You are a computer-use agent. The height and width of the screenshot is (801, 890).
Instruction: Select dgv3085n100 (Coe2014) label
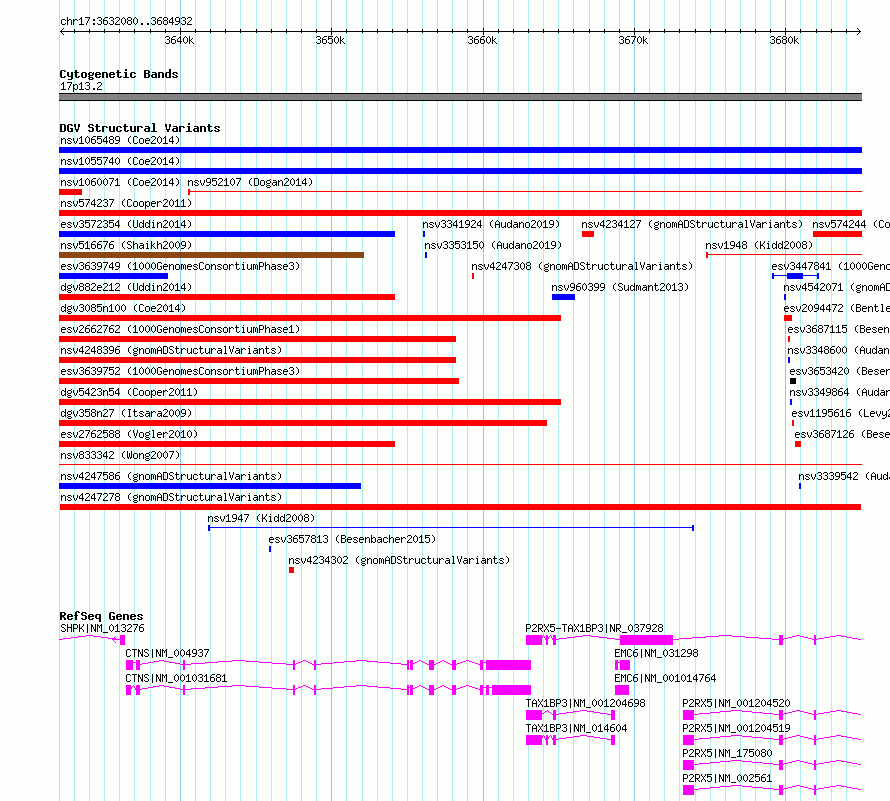tap(123, 308)
